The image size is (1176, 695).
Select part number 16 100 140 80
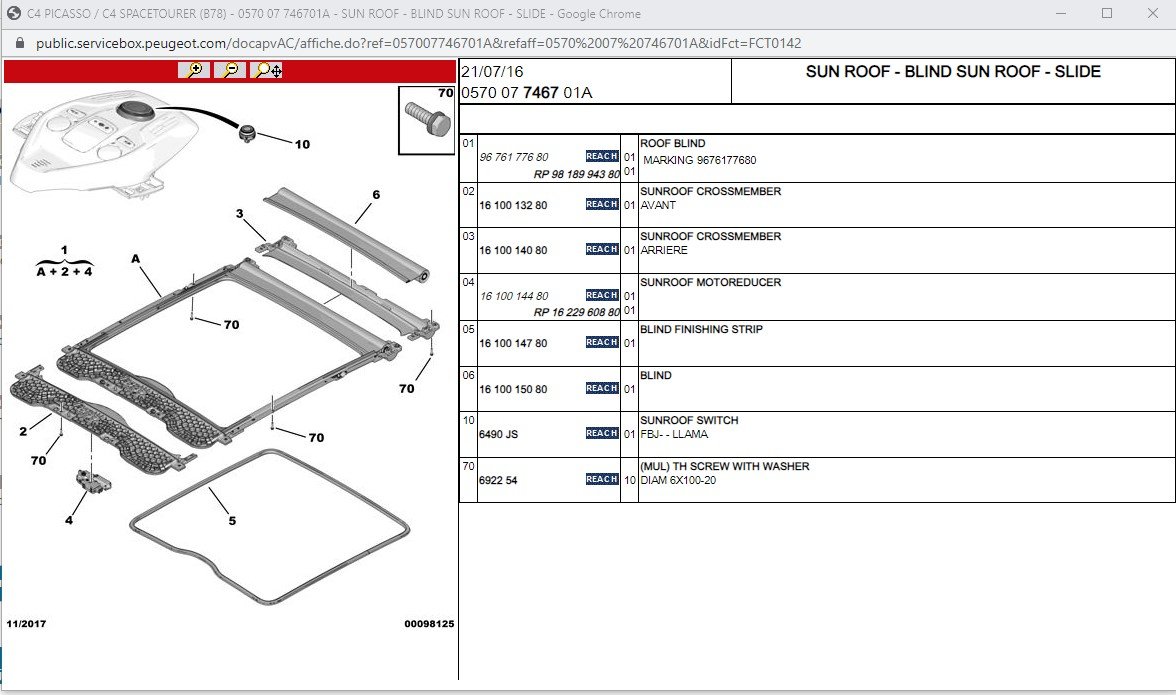(x=513, y=250)
